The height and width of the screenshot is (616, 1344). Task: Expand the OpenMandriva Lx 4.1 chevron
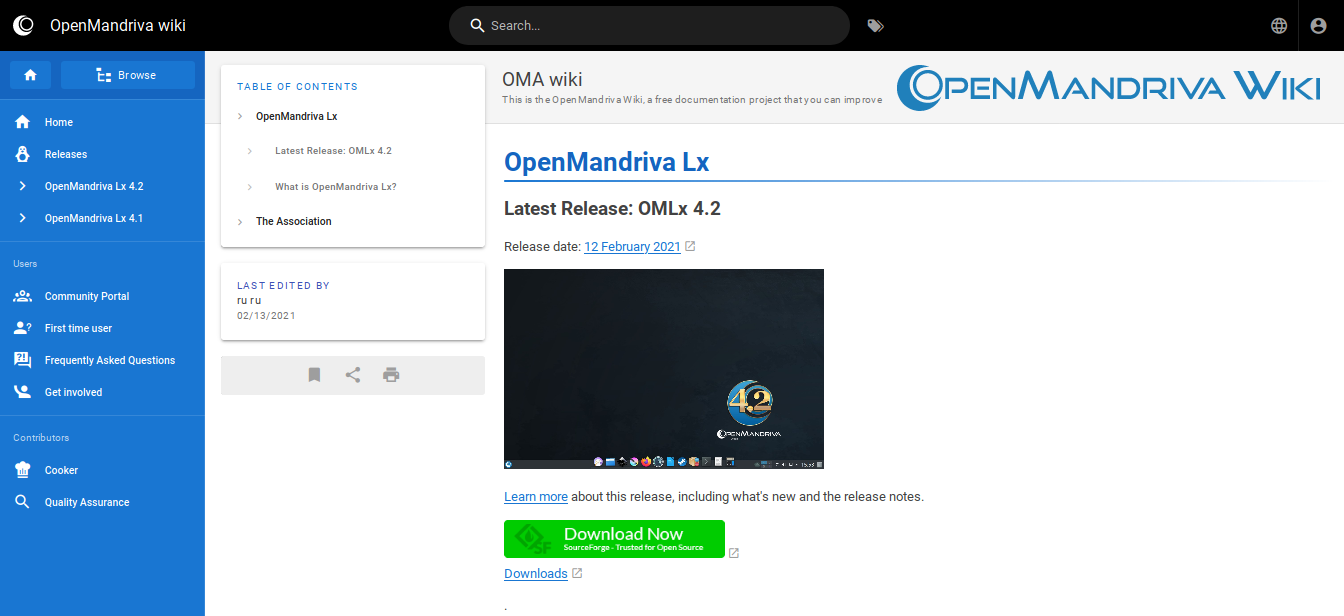pyautogui.click(x=22, y=218)
